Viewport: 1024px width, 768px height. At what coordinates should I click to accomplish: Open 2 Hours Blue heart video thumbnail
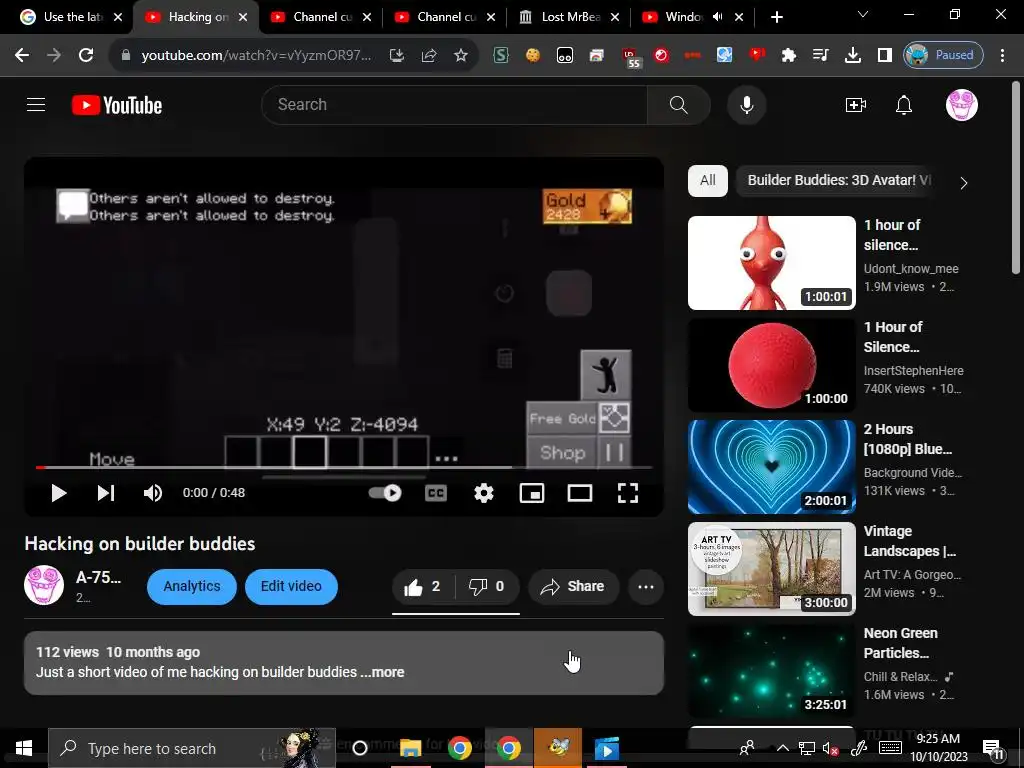(x=771, y=466)
